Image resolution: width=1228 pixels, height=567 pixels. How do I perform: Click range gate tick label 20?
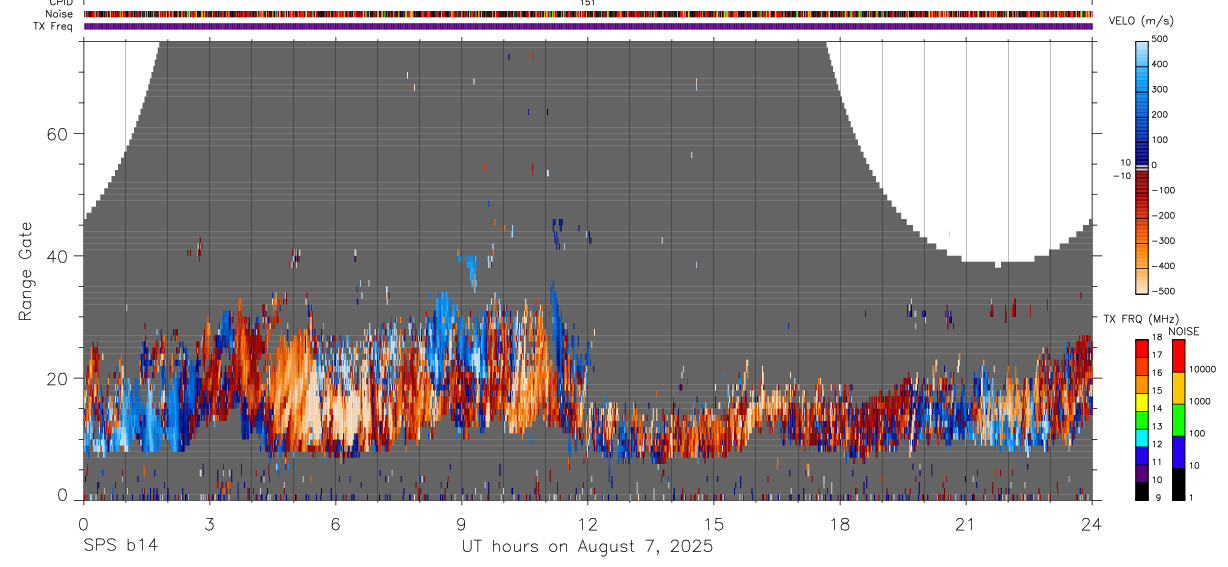pos(57,378)
